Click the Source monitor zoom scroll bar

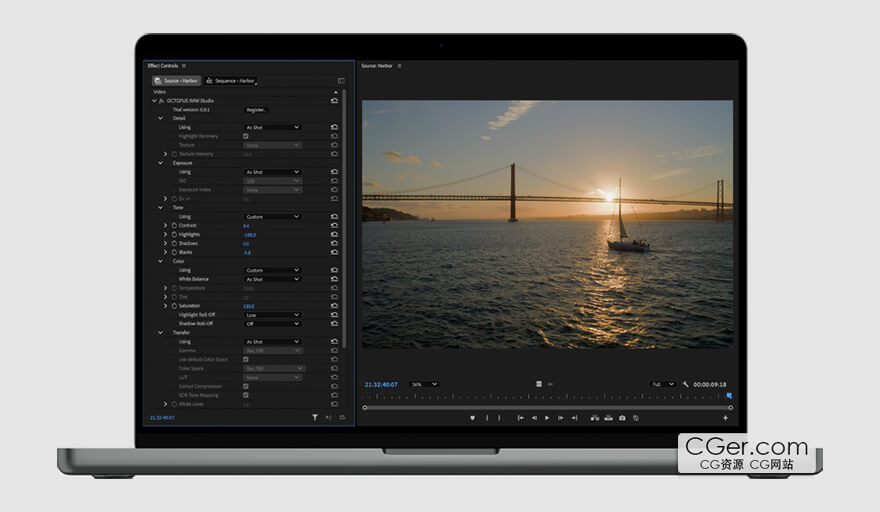(x=547, y=407)
